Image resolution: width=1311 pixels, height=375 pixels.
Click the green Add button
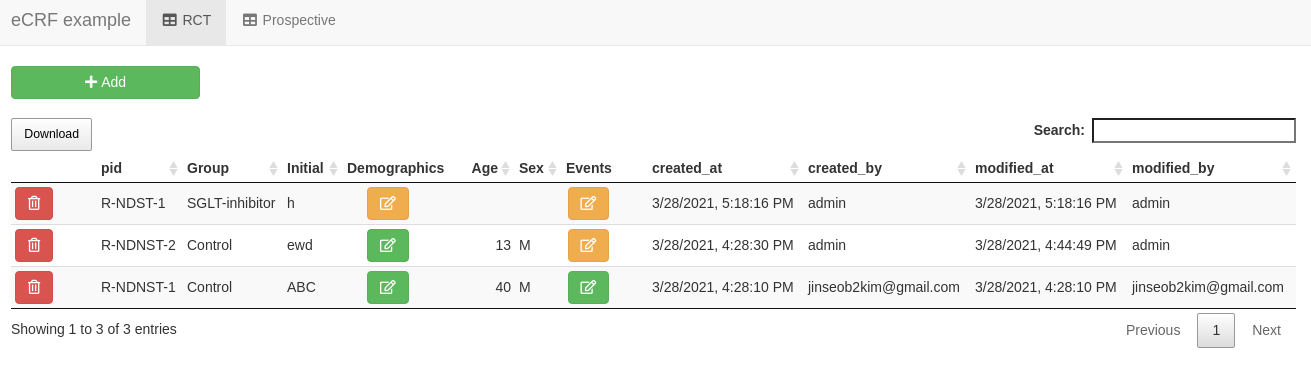105,82
